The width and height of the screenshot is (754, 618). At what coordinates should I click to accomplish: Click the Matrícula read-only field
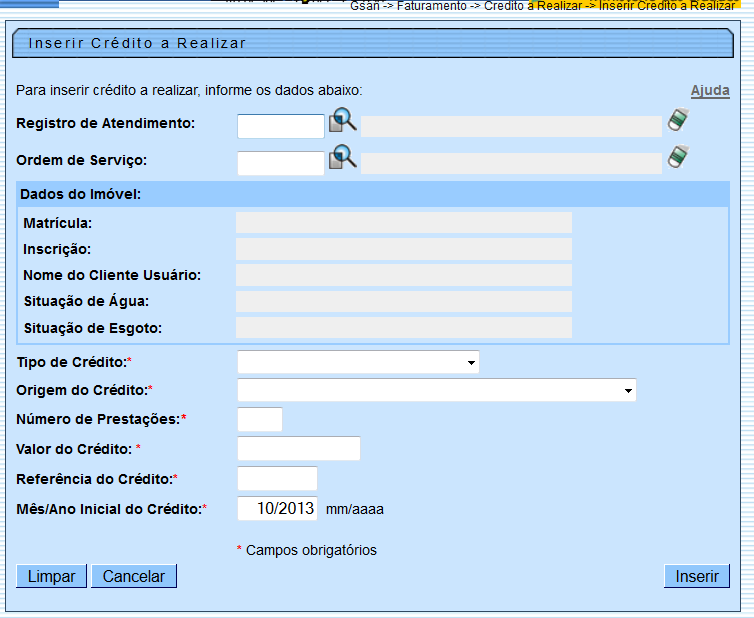pos(404,223)
